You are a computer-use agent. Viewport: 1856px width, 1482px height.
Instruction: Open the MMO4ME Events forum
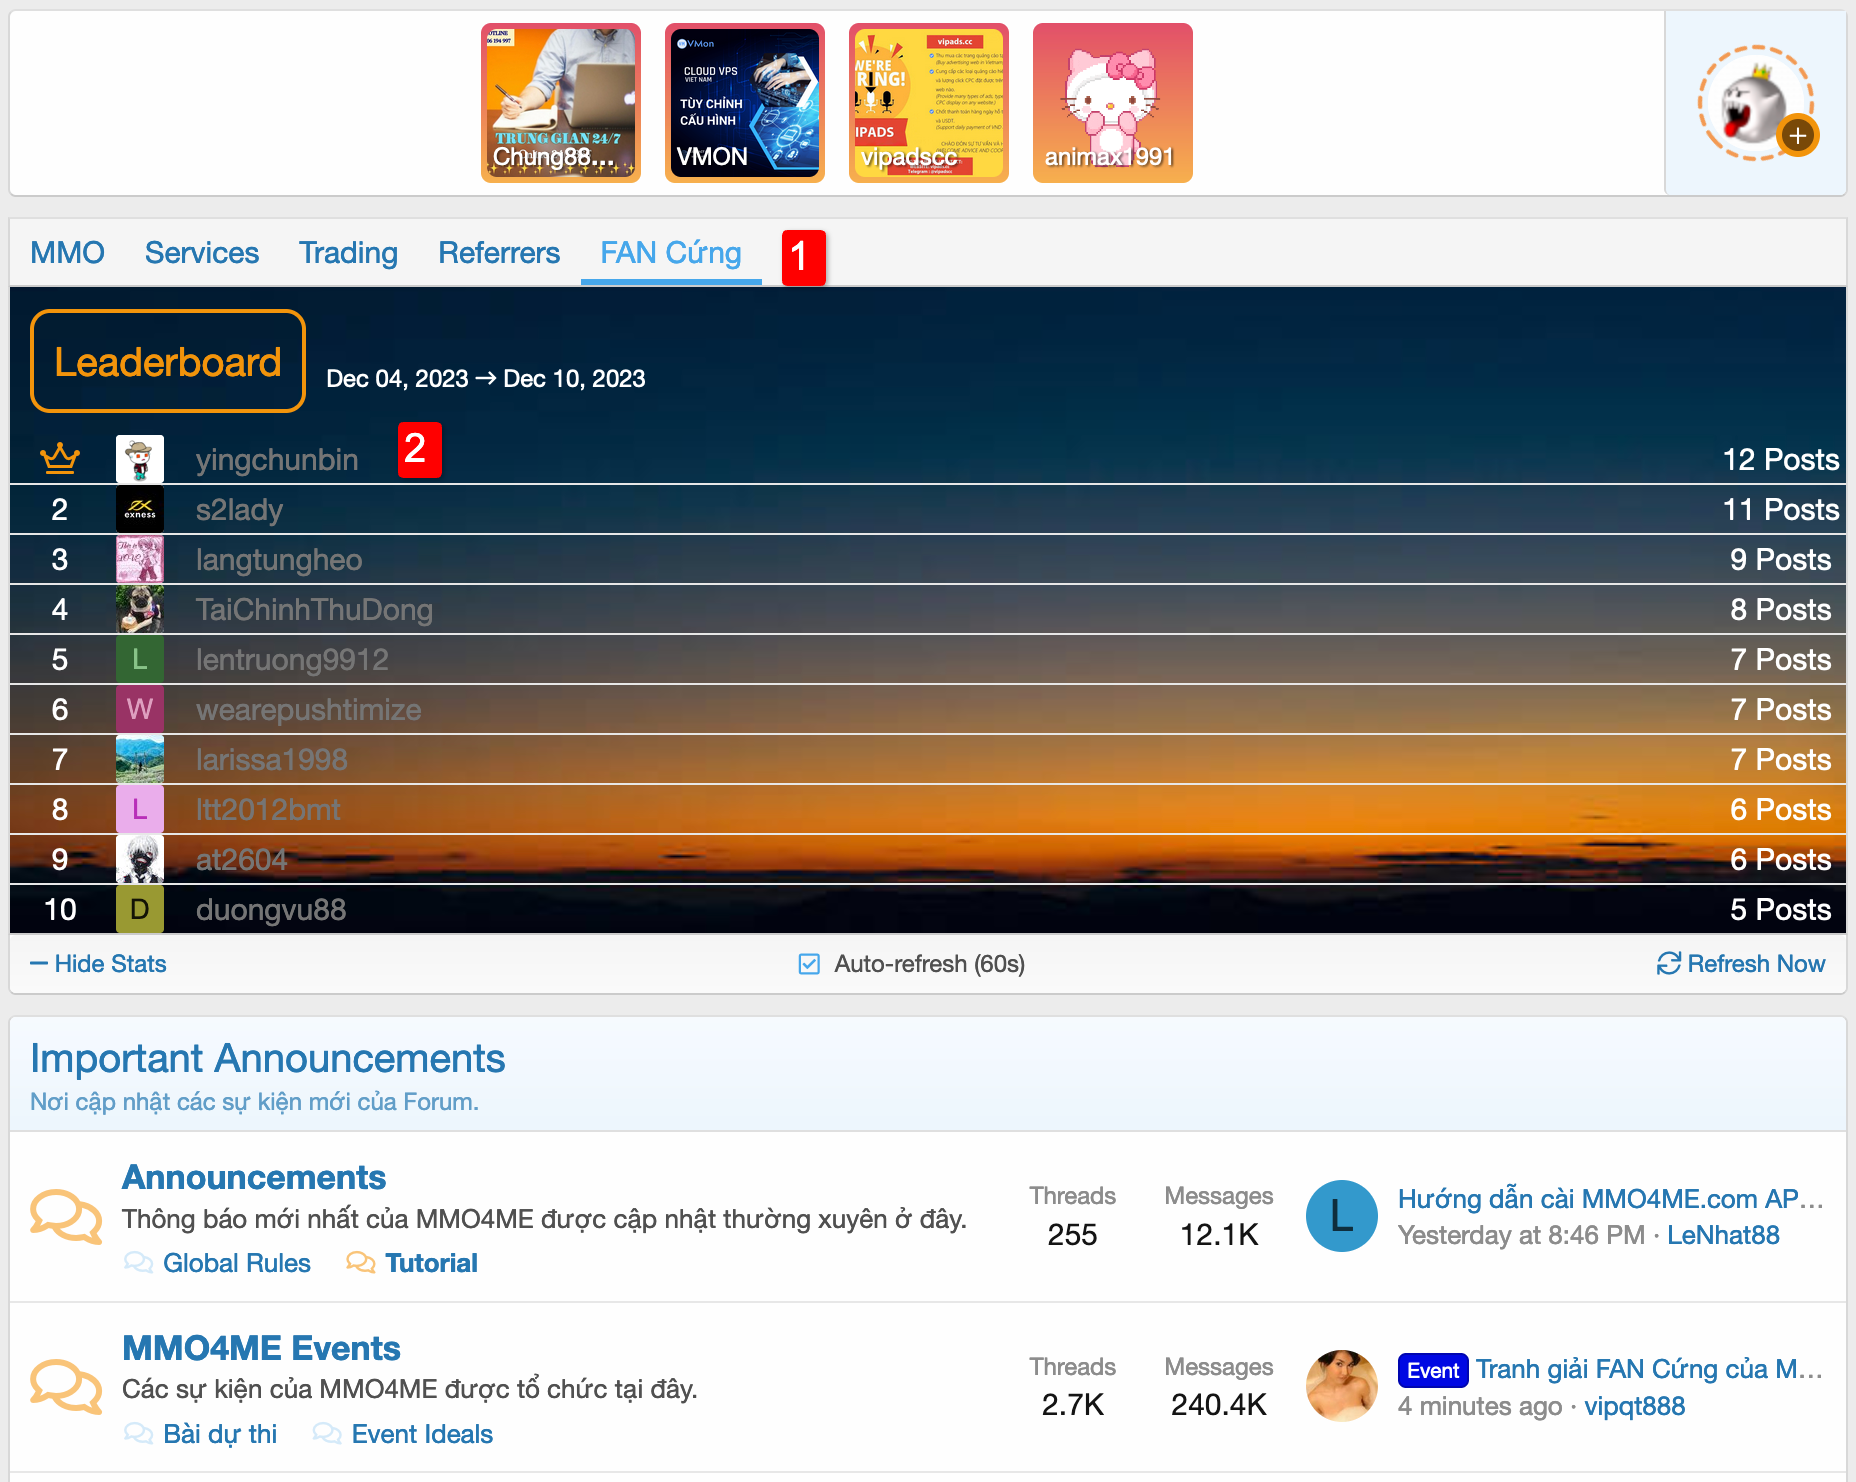[261, 1348]
